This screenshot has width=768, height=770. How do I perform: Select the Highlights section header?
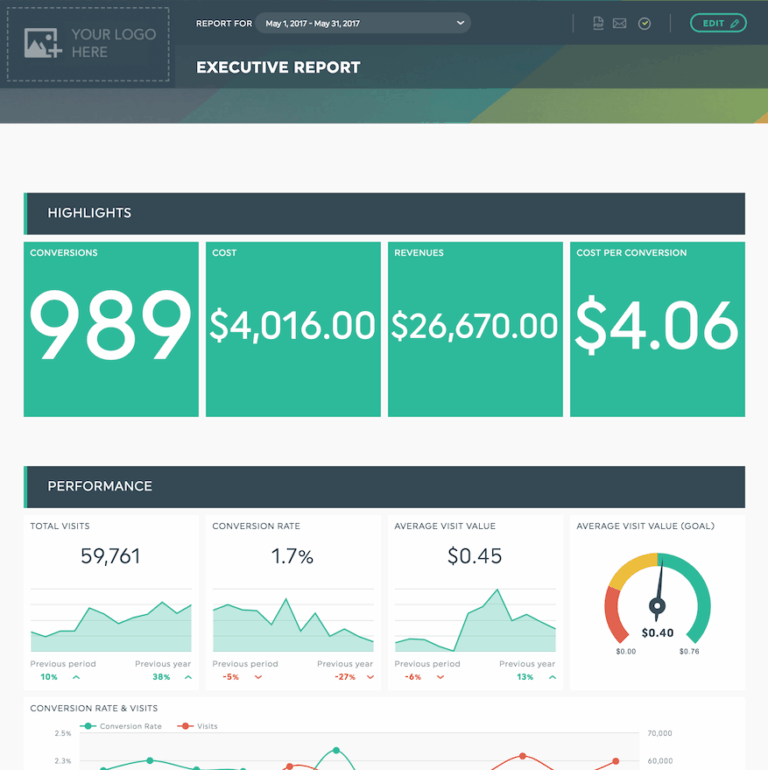(384, 213)
